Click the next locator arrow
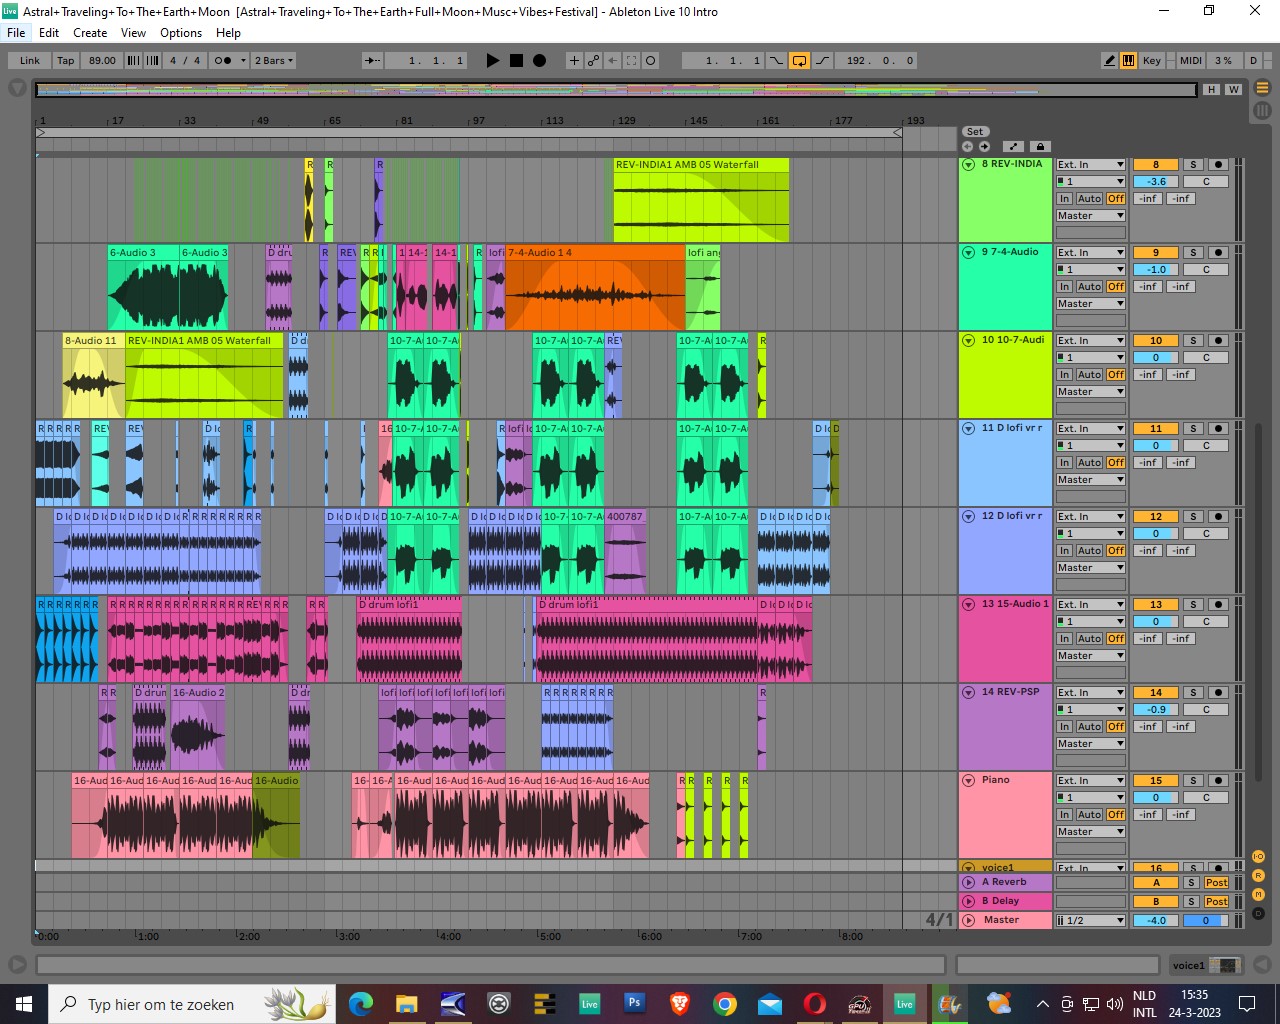Image resolution: width=1280 pixels, height=1024 pixels. pyautogui.click(x=984, y=146)
